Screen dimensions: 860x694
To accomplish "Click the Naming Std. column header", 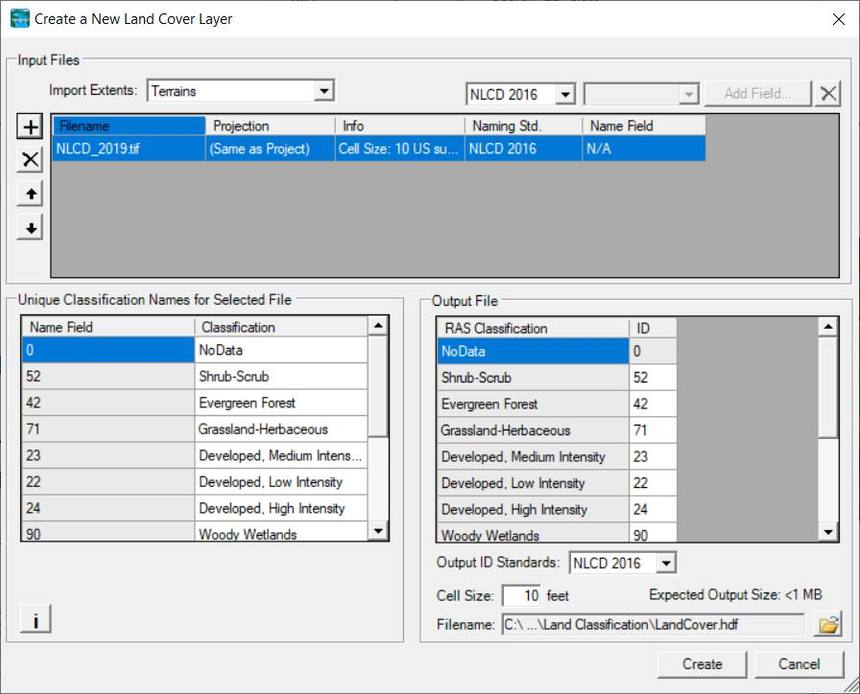I will coord(523,126).
